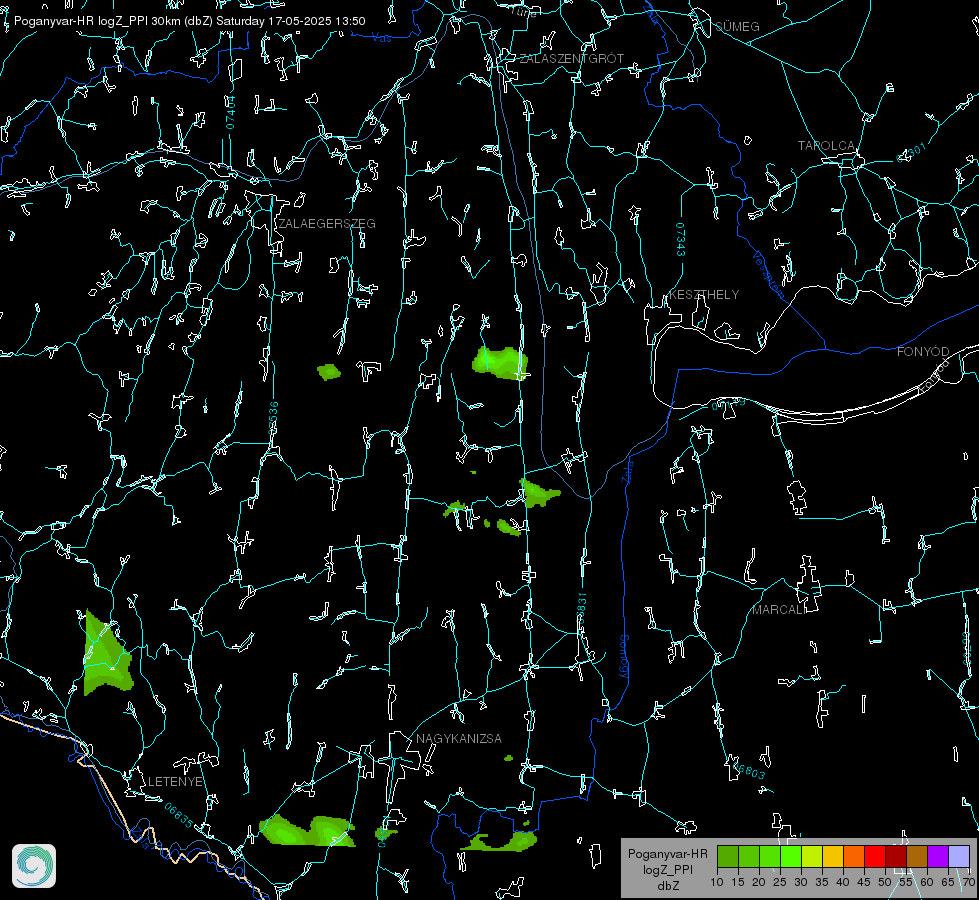Pick the yellow-green 30-35 dBZ swatch
The width and height of the screenshot is (979, 900).
pos(812,856)
